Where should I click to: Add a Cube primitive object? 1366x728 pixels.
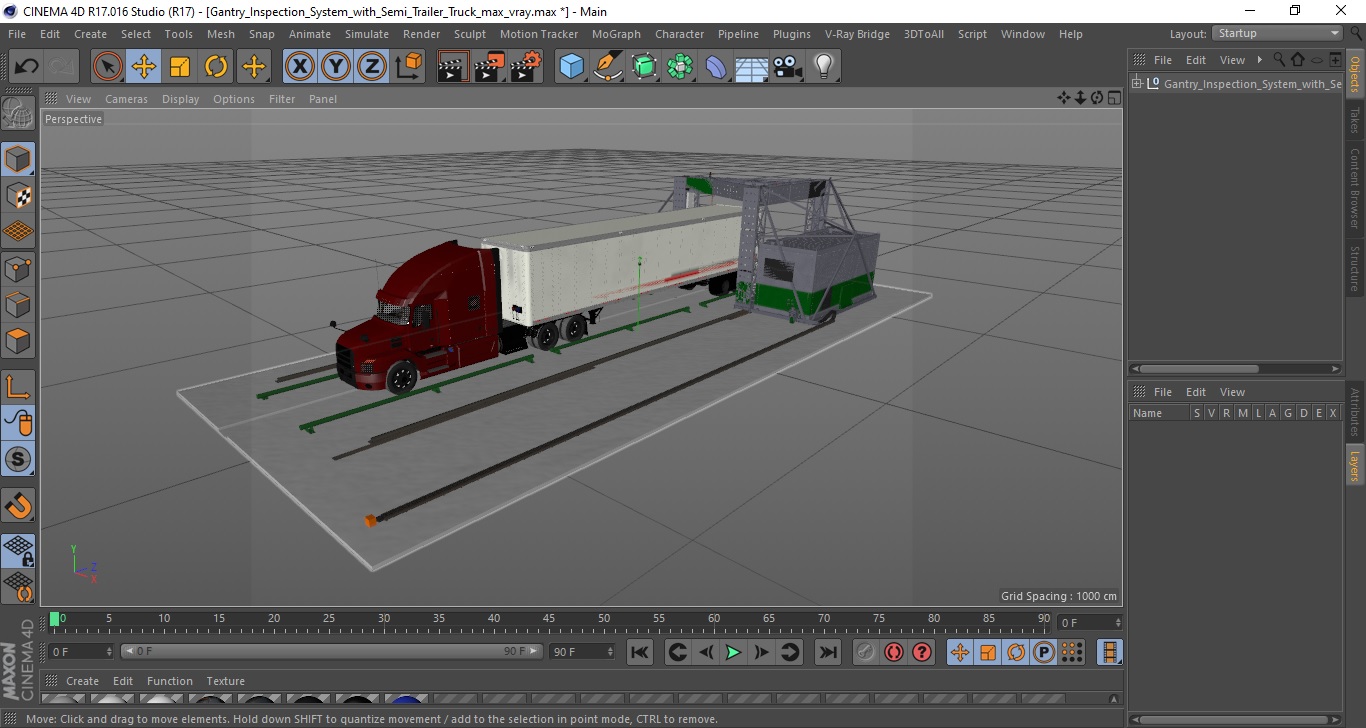[x=571, y=67]
